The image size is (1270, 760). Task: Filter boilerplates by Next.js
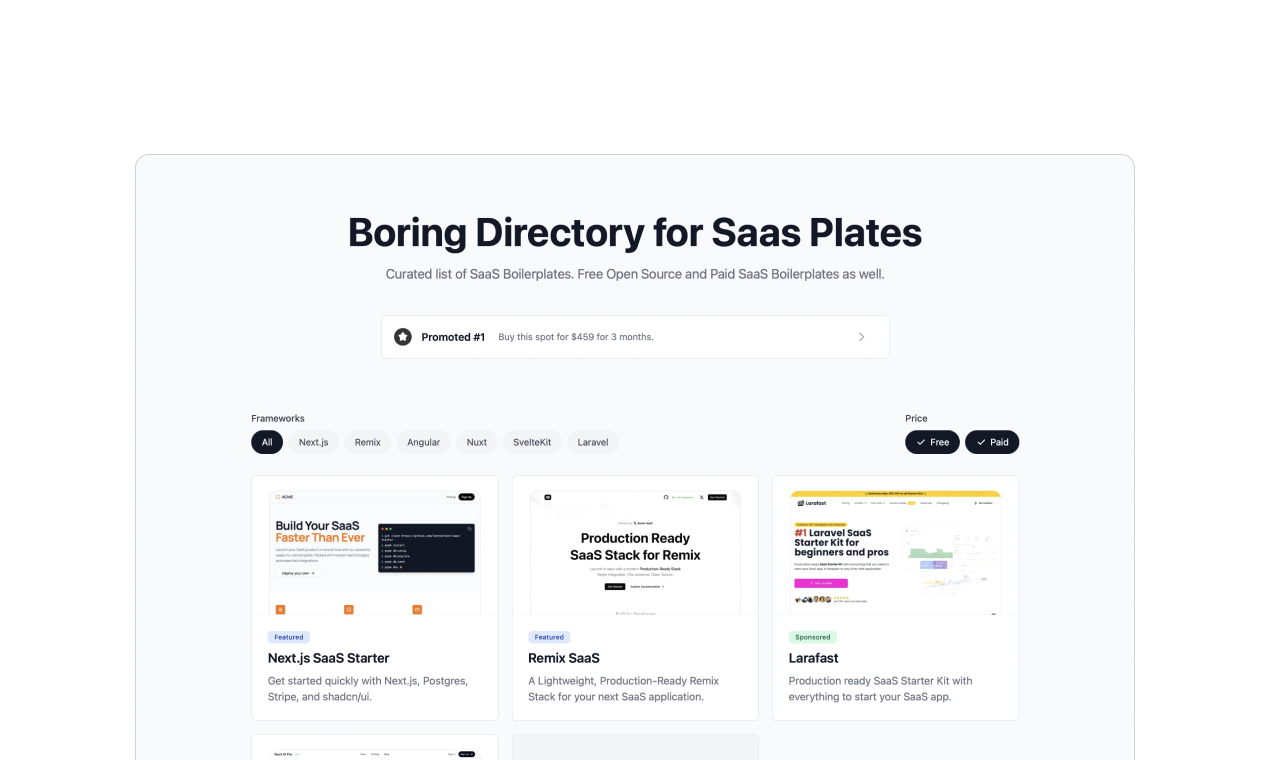(x=314, y=442)
